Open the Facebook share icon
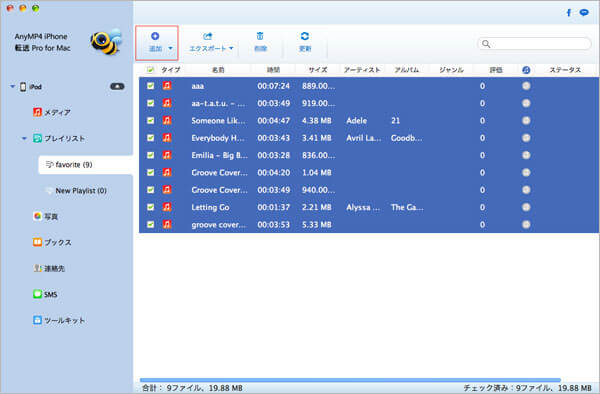 (569, 13)
